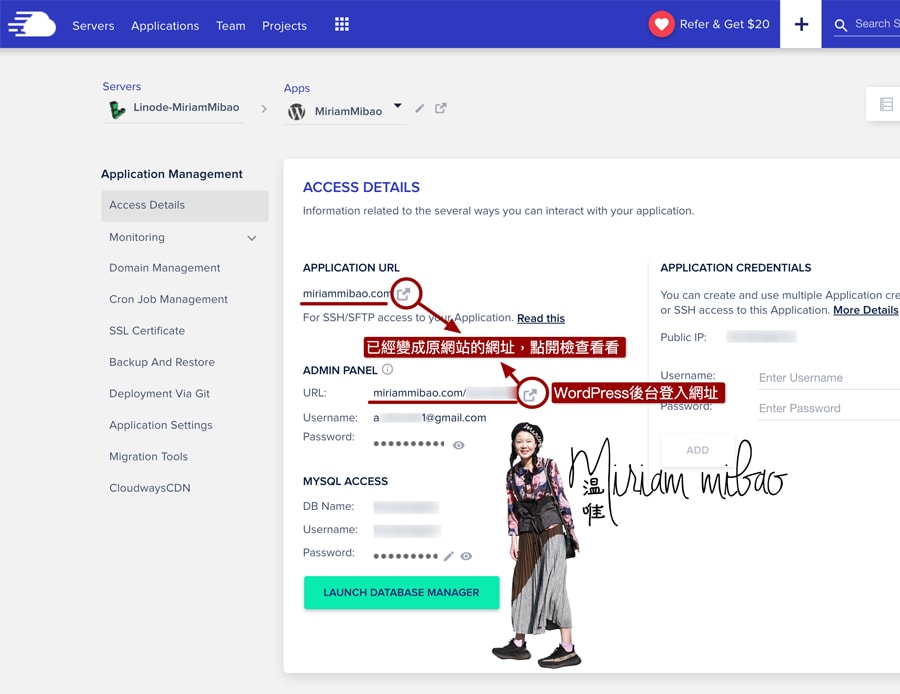The width and height of the screenshot is (900, 694).
Task: Open Application URL external link icon
Action: pos(404,294)
